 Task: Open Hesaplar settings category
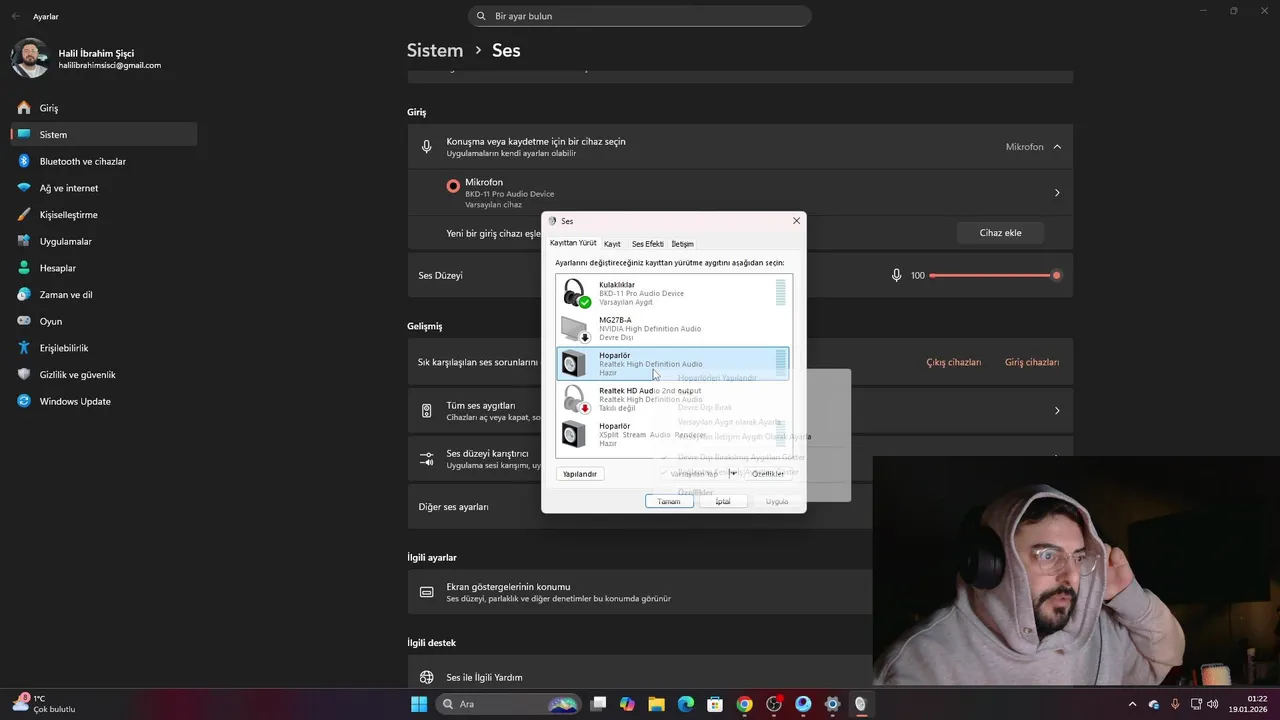coord(104,268)
